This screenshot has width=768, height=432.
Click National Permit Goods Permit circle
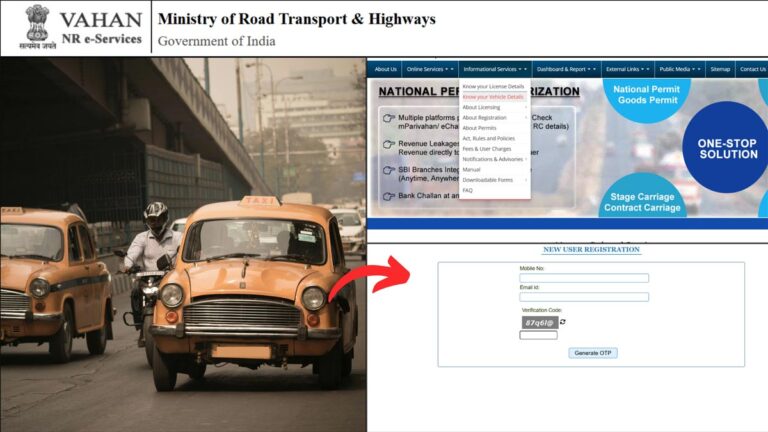pos(647,98)
